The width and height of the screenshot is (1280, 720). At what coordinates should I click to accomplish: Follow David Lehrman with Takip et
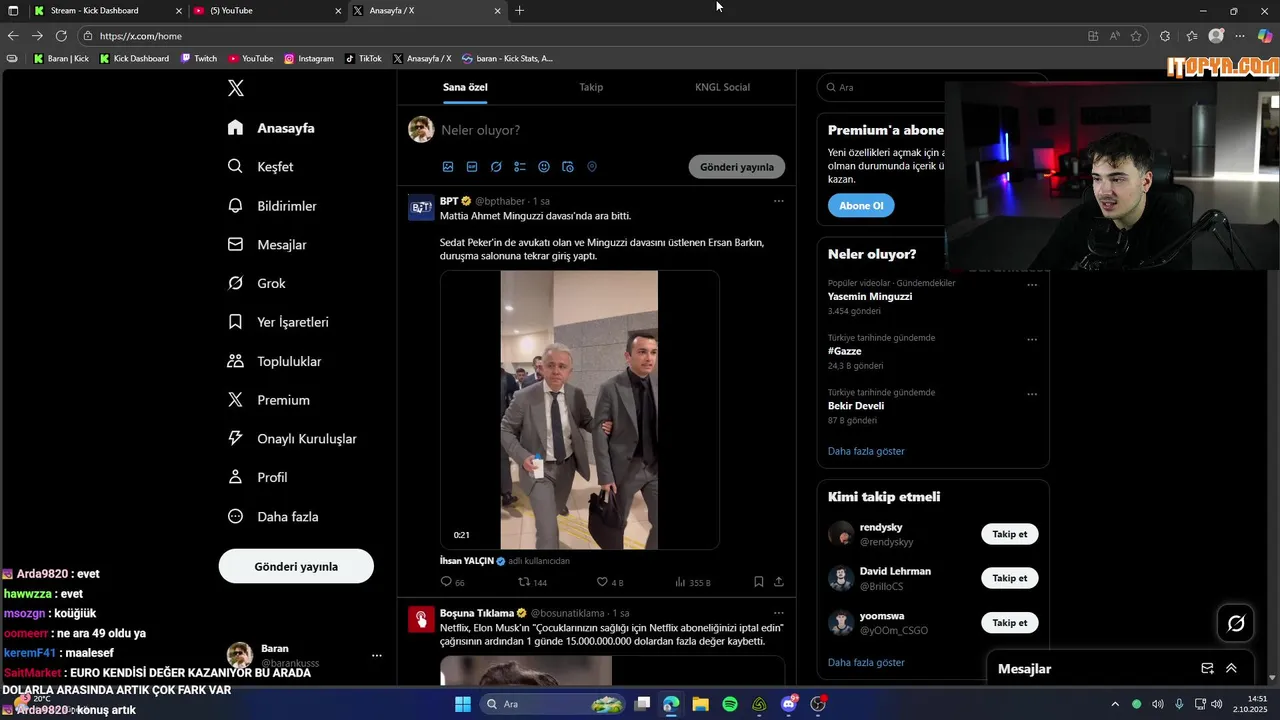[x=1010, y=578]
